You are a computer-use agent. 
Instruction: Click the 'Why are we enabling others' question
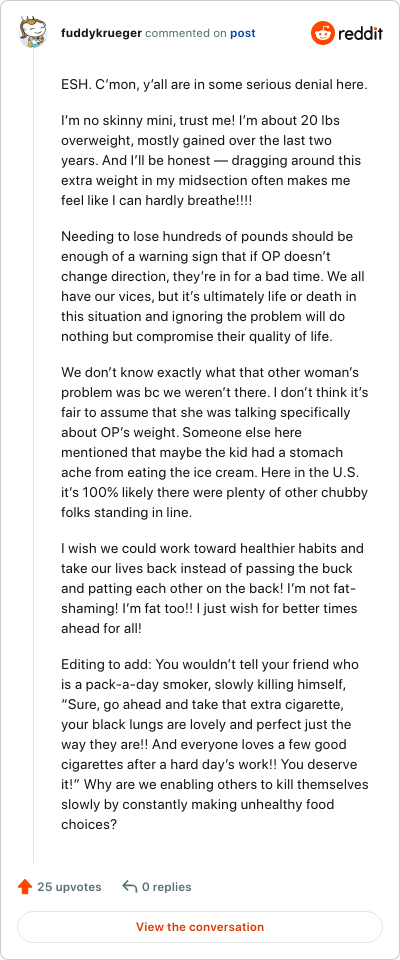(214, 804)
